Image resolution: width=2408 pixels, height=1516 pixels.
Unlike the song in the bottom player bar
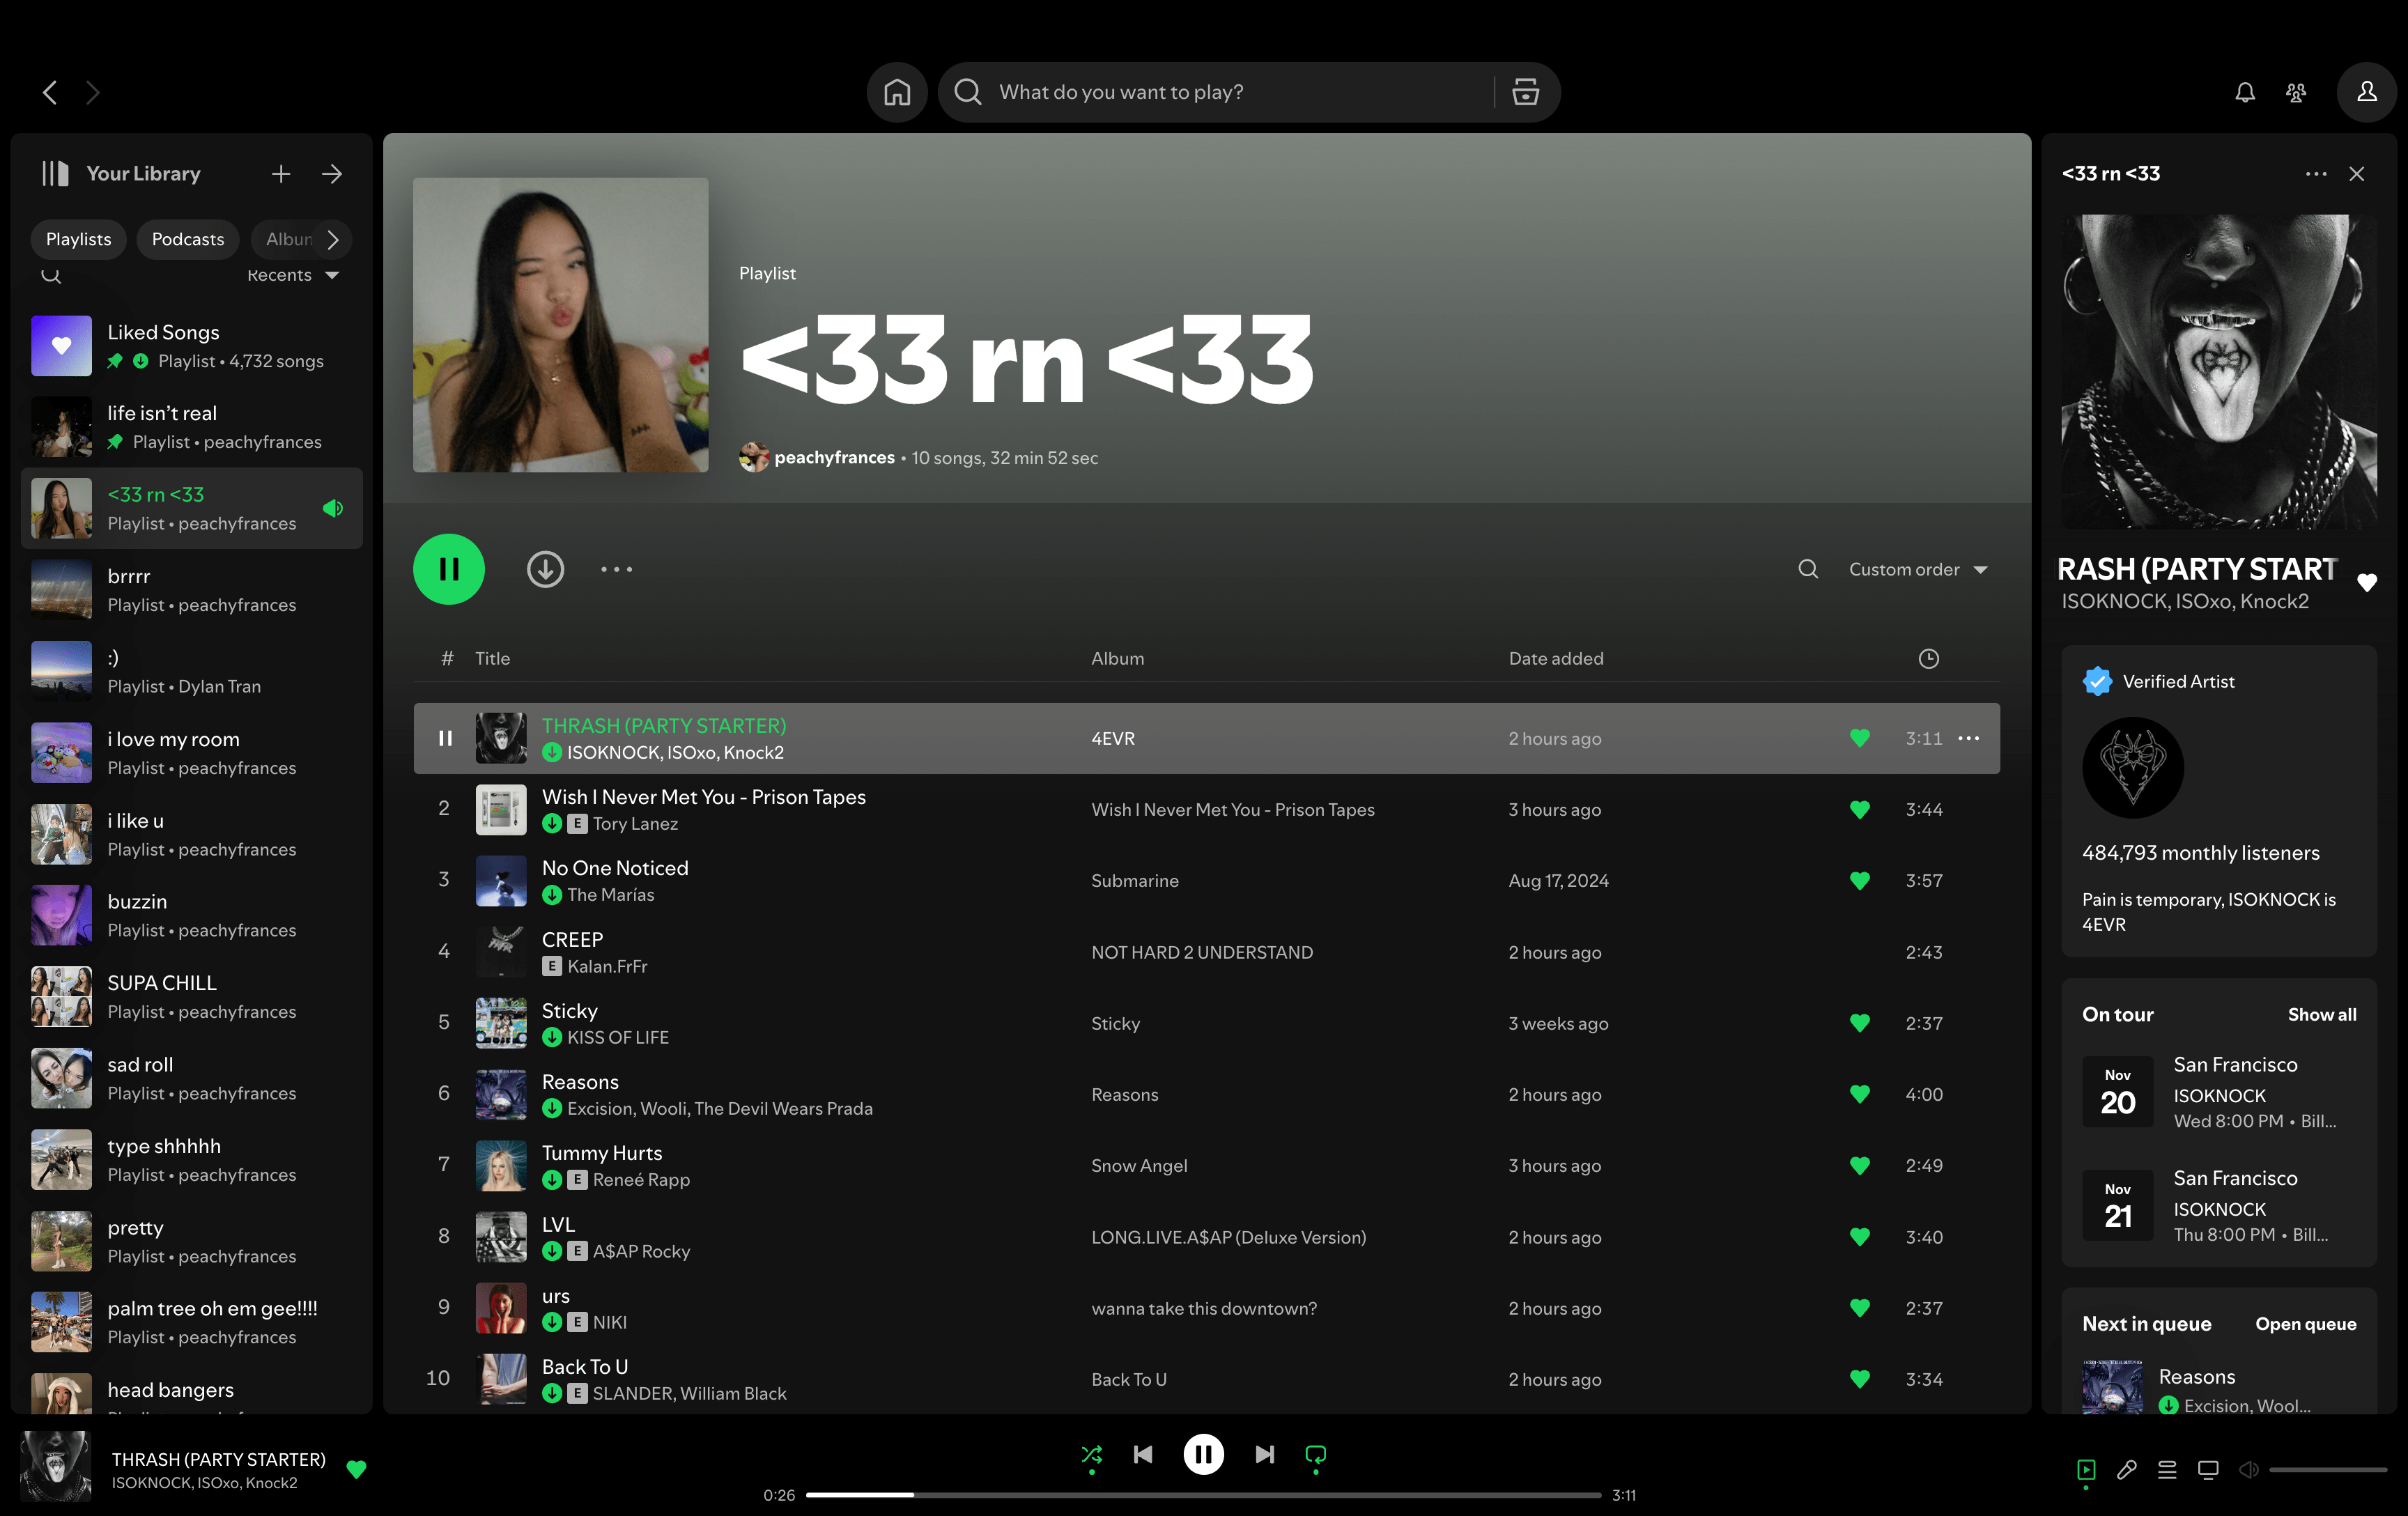click(x=356, y=1469)
